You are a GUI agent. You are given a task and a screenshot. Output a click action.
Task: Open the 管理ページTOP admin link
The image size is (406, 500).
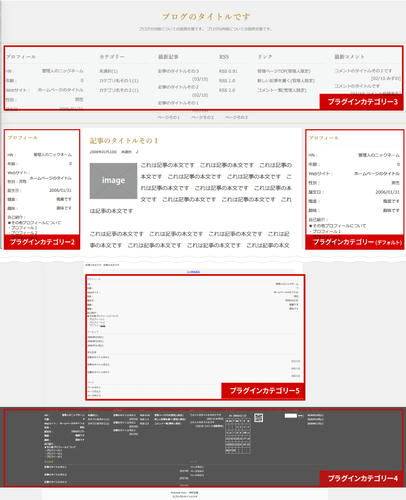point(284,71)
